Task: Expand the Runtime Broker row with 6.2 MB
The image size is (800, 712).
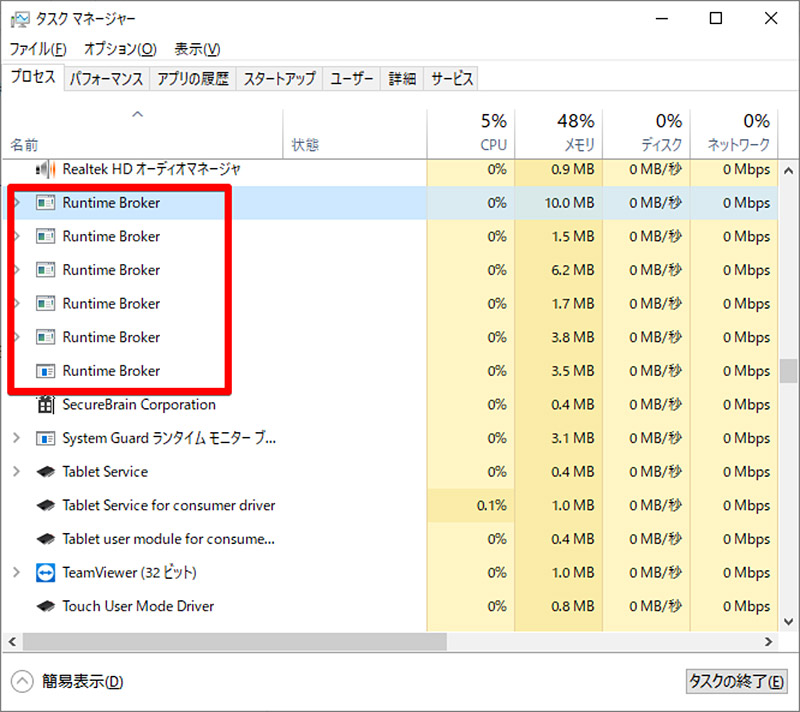Action: (x=17, y=270)
